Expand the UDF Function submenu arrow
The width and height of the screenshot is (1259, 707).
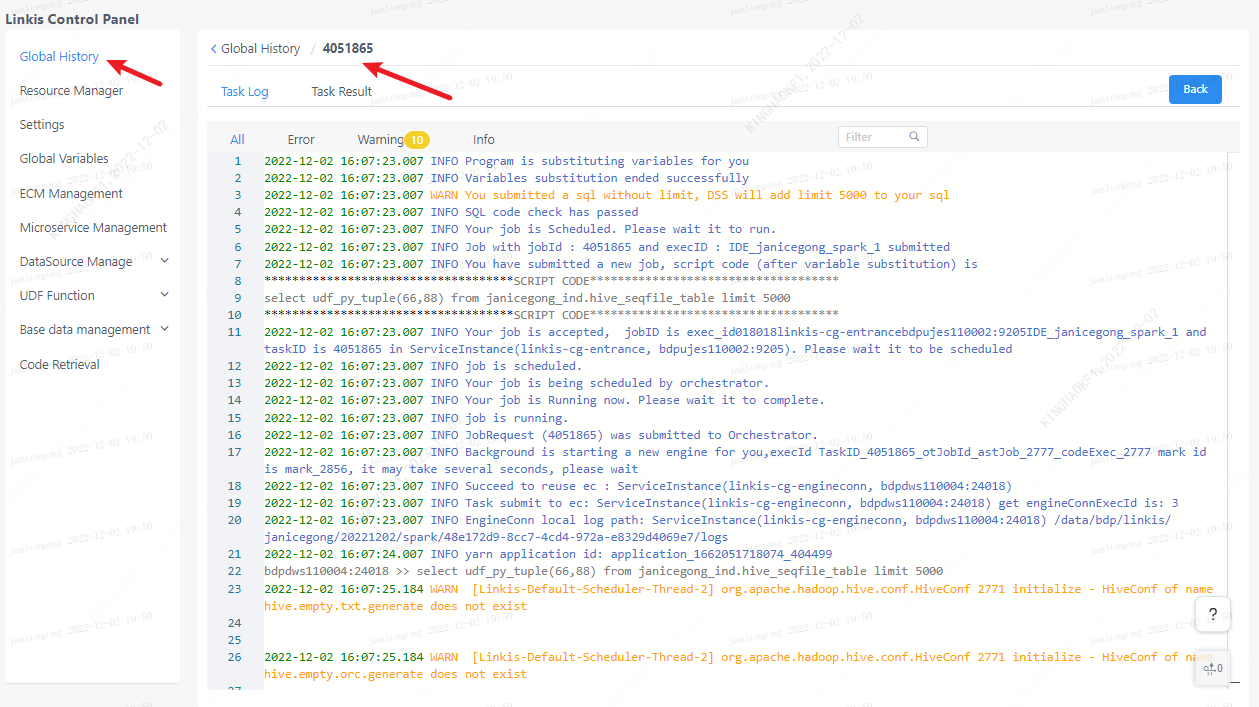tap(165, 295)
